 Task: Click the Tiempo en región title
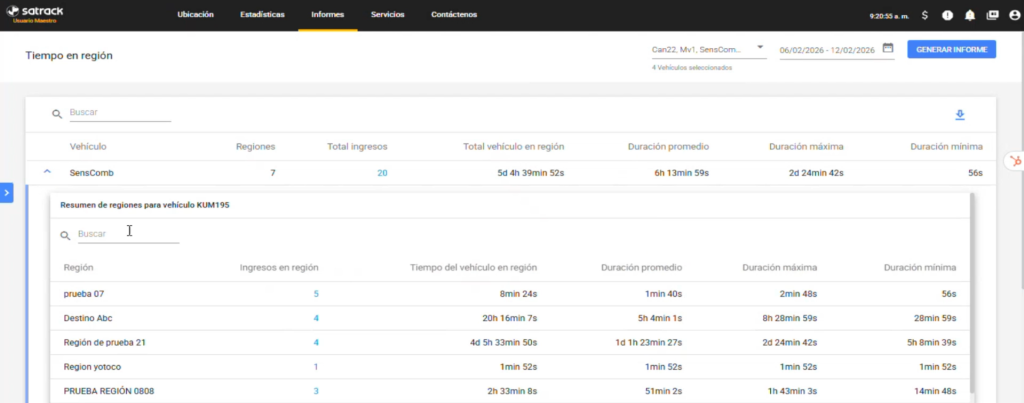[69, 56]
